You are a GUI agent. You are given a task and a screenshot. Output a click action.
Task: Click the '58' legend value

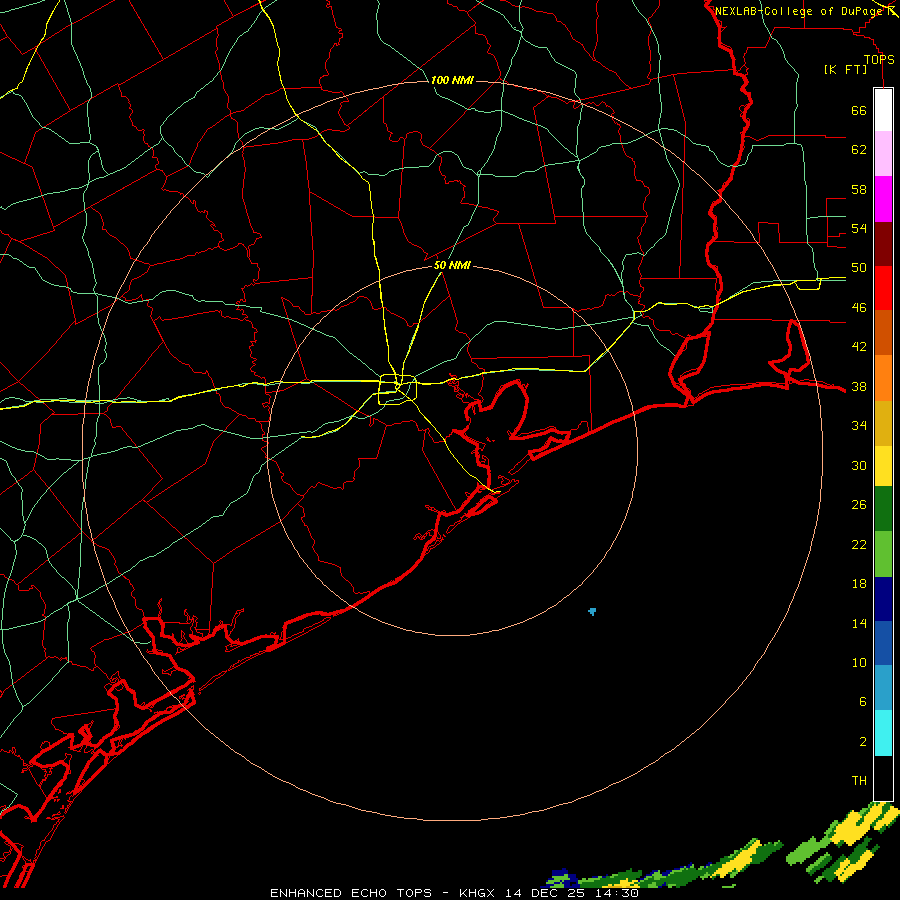pyautogui.click(x=859, y=189)
